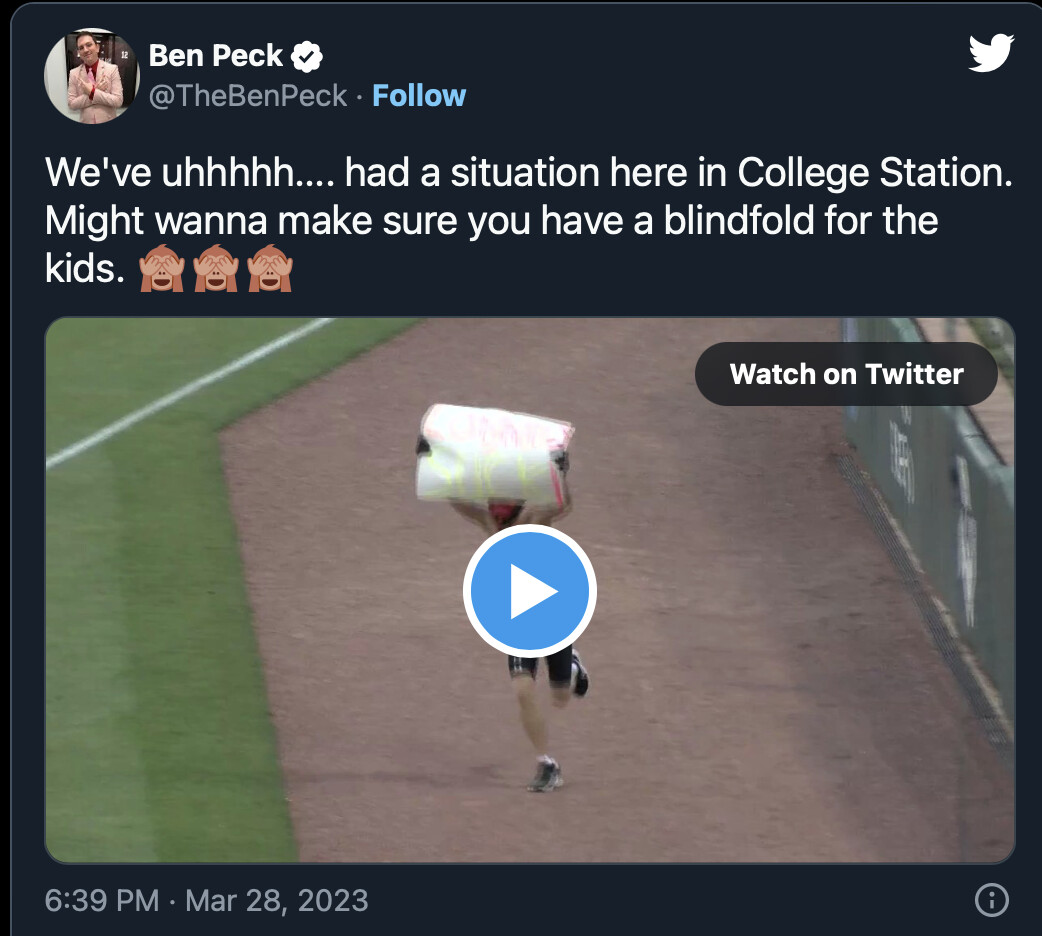Play the embedded video
The image size is (1042, 936).
pos(529,591)
